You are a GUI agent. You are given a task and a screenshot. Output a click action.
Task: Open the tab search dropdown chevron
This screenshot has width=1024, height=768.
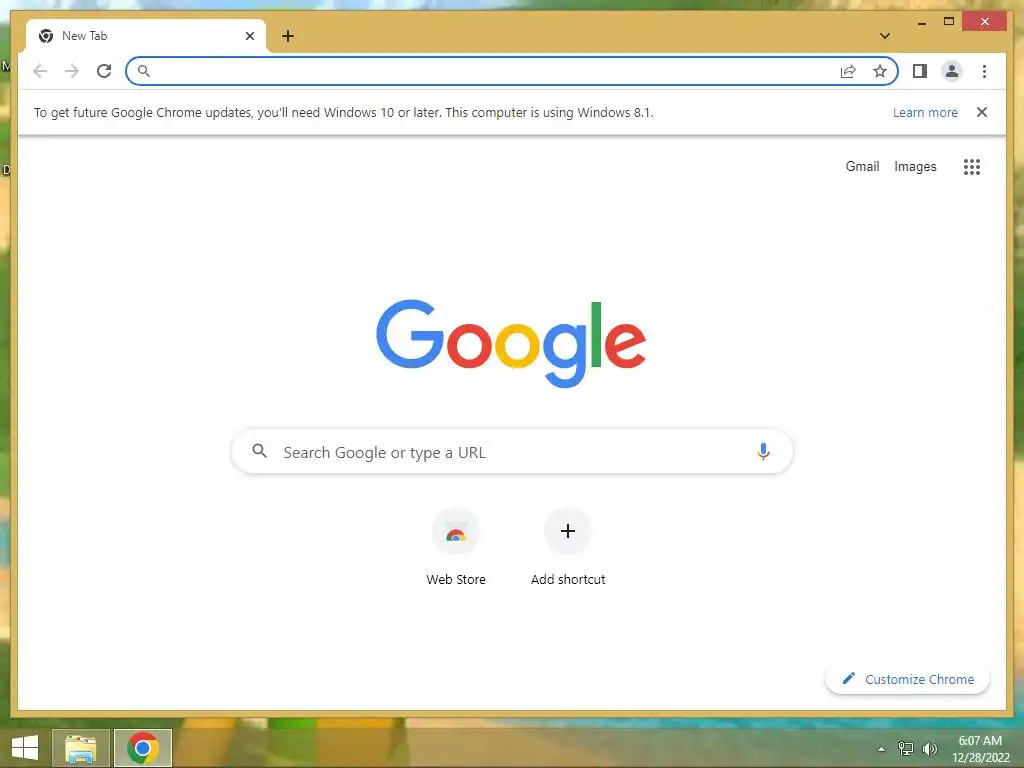pos(885,36)
